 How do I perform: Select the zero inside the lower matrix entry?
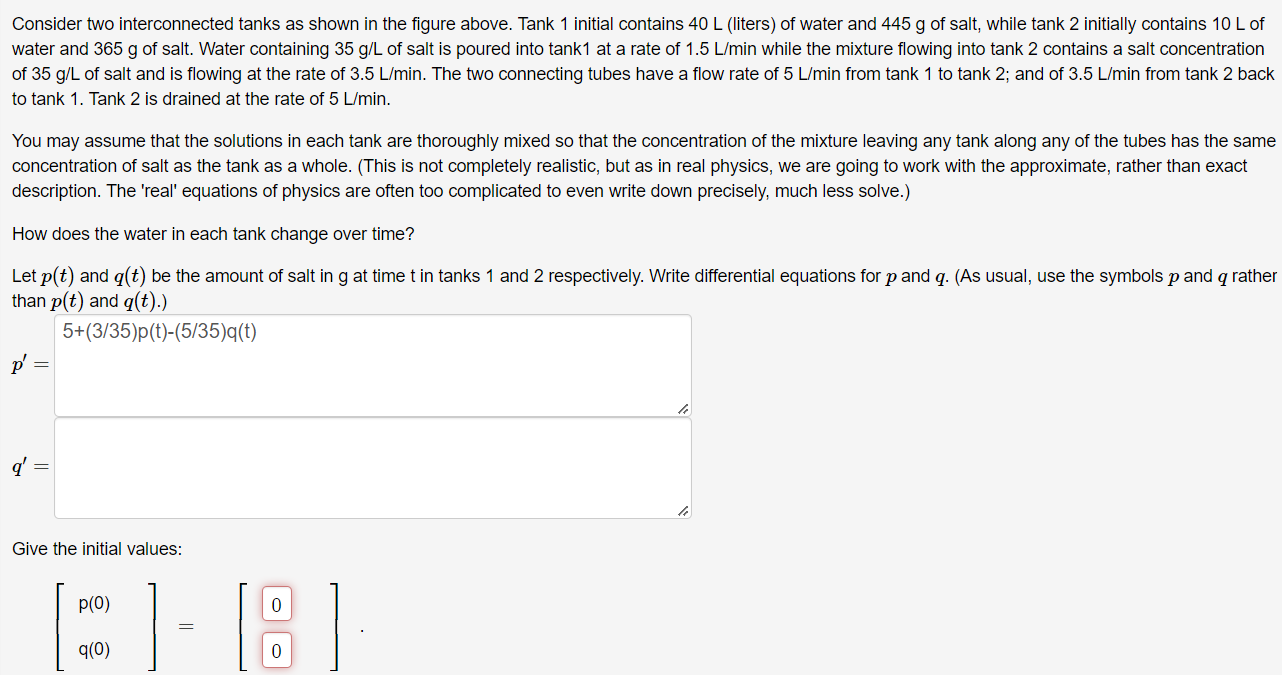276,649
